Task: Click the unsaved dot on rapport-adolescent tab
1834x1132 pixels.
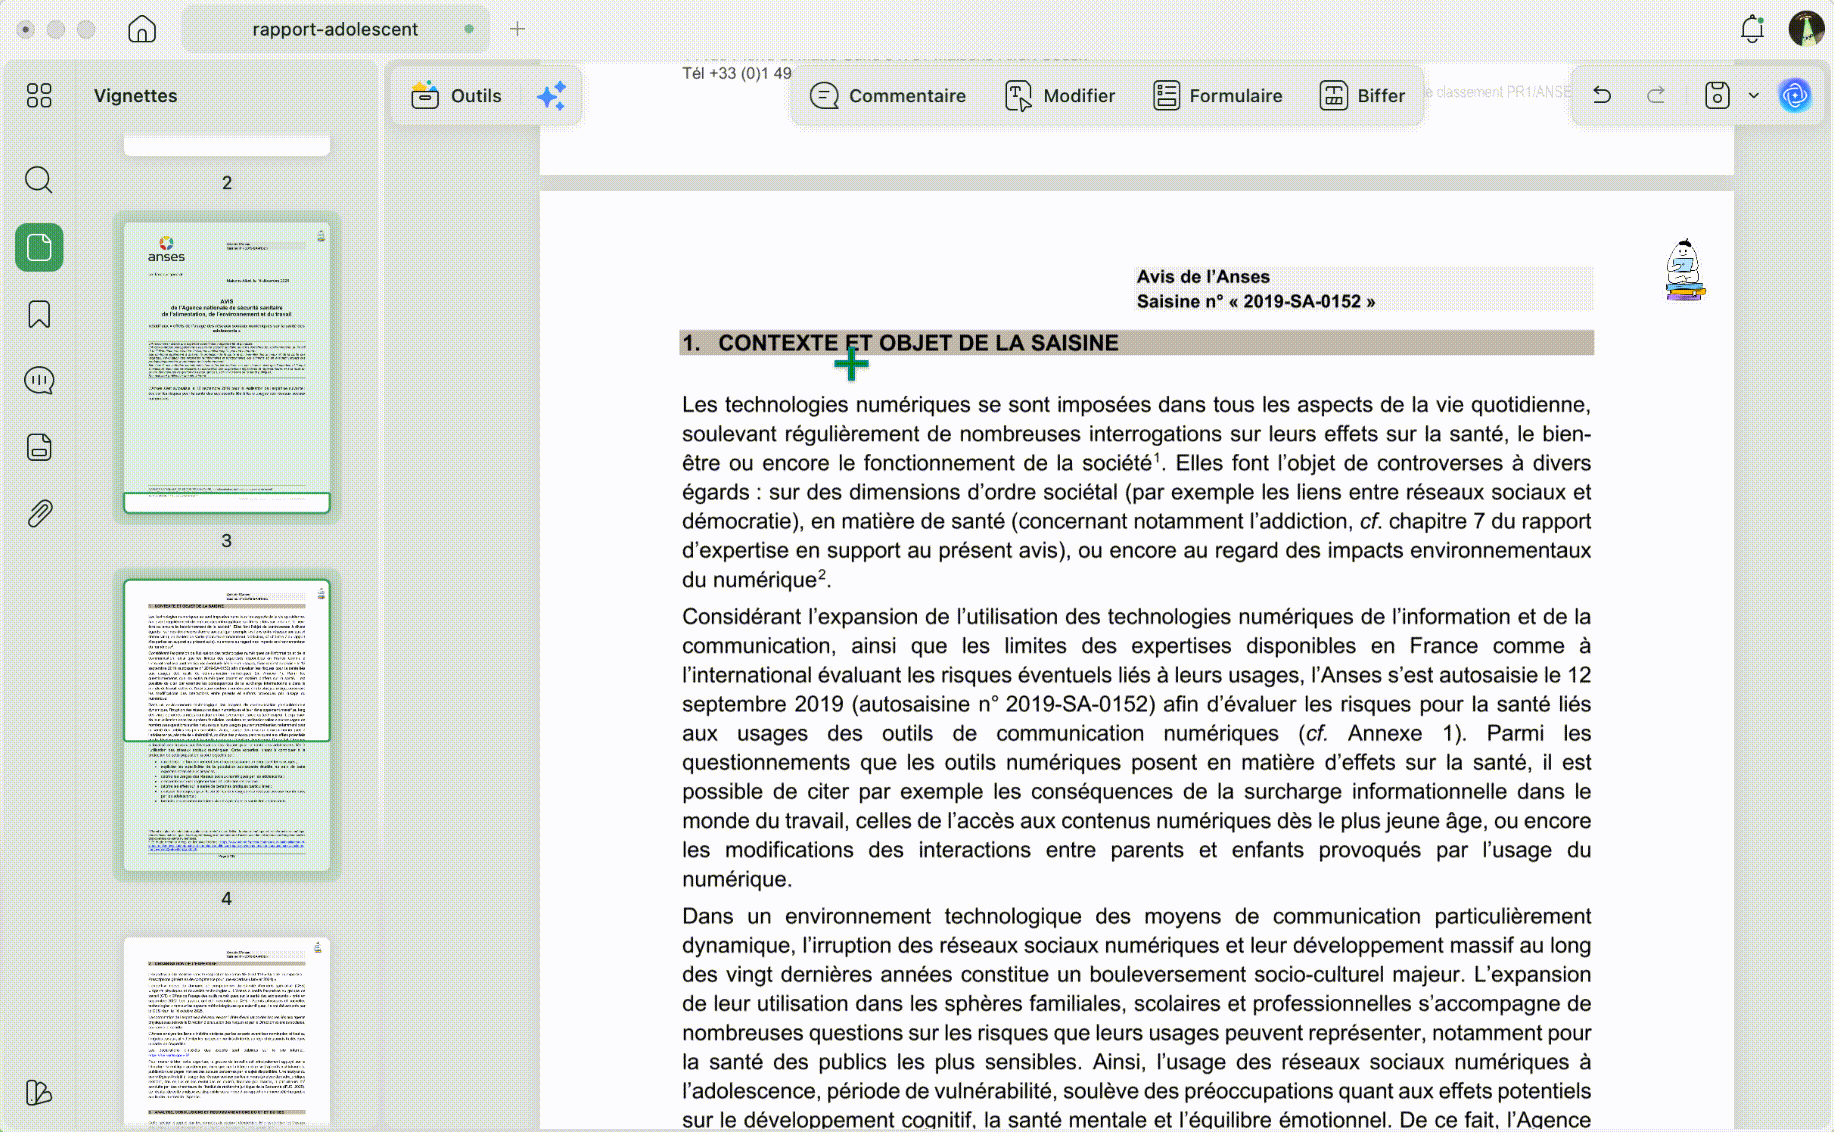Action: pos(468,29)
